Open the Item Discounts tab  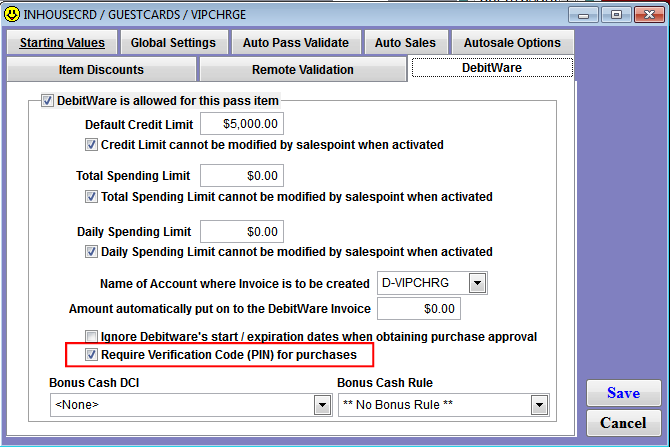tap(101, 69)
